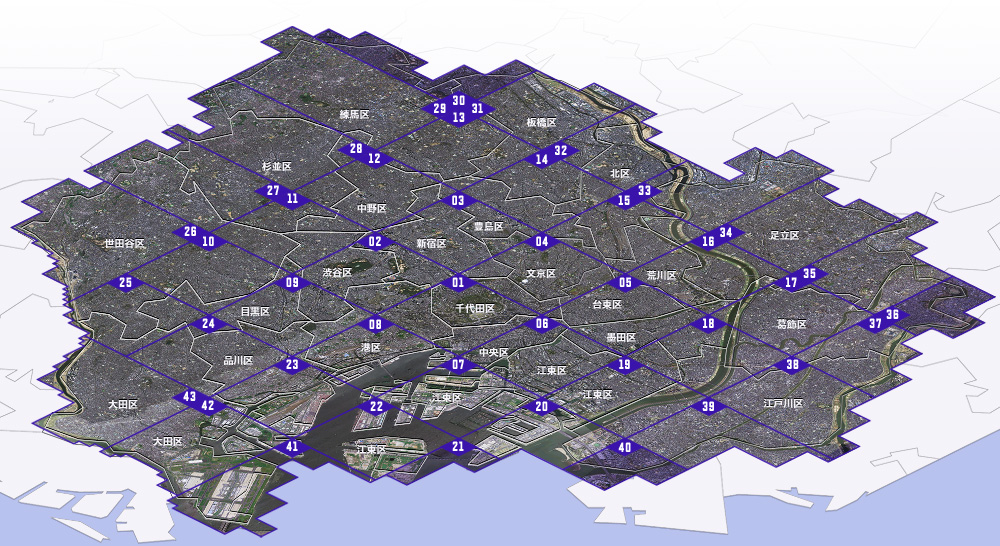
Task: Click tile number 32
Action: [x=561, y=151]
